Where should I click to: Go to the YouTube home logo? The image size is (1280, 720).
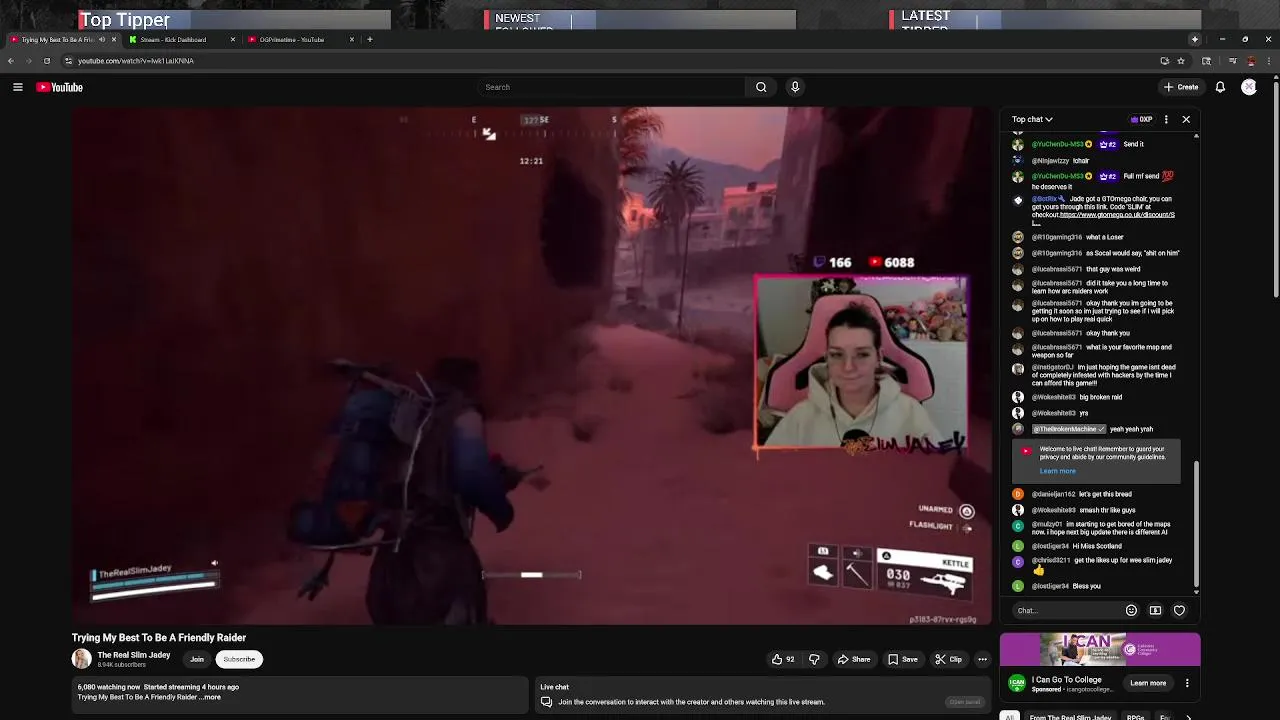(60, 87)
